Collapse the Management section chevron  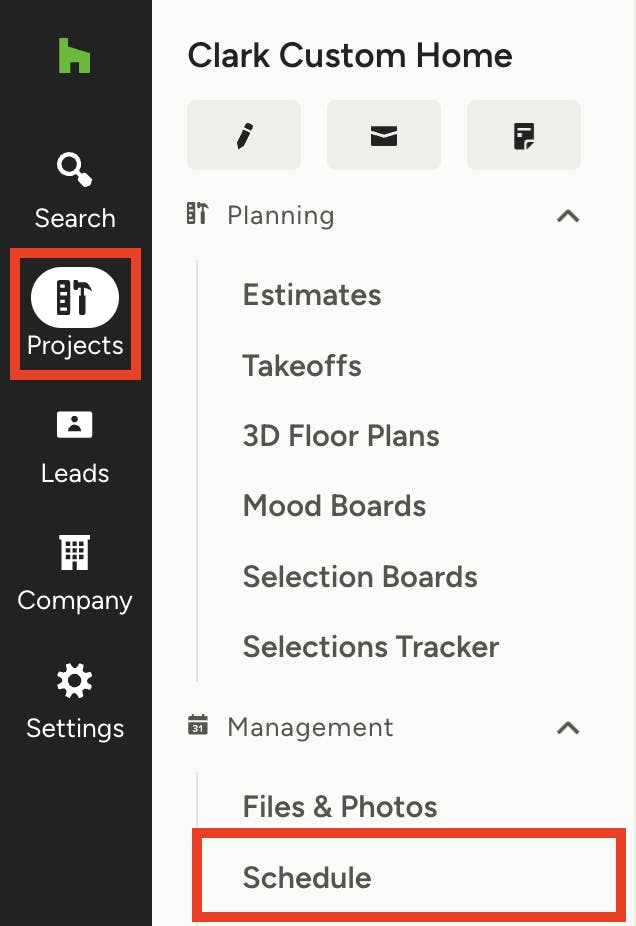[568, 728]
